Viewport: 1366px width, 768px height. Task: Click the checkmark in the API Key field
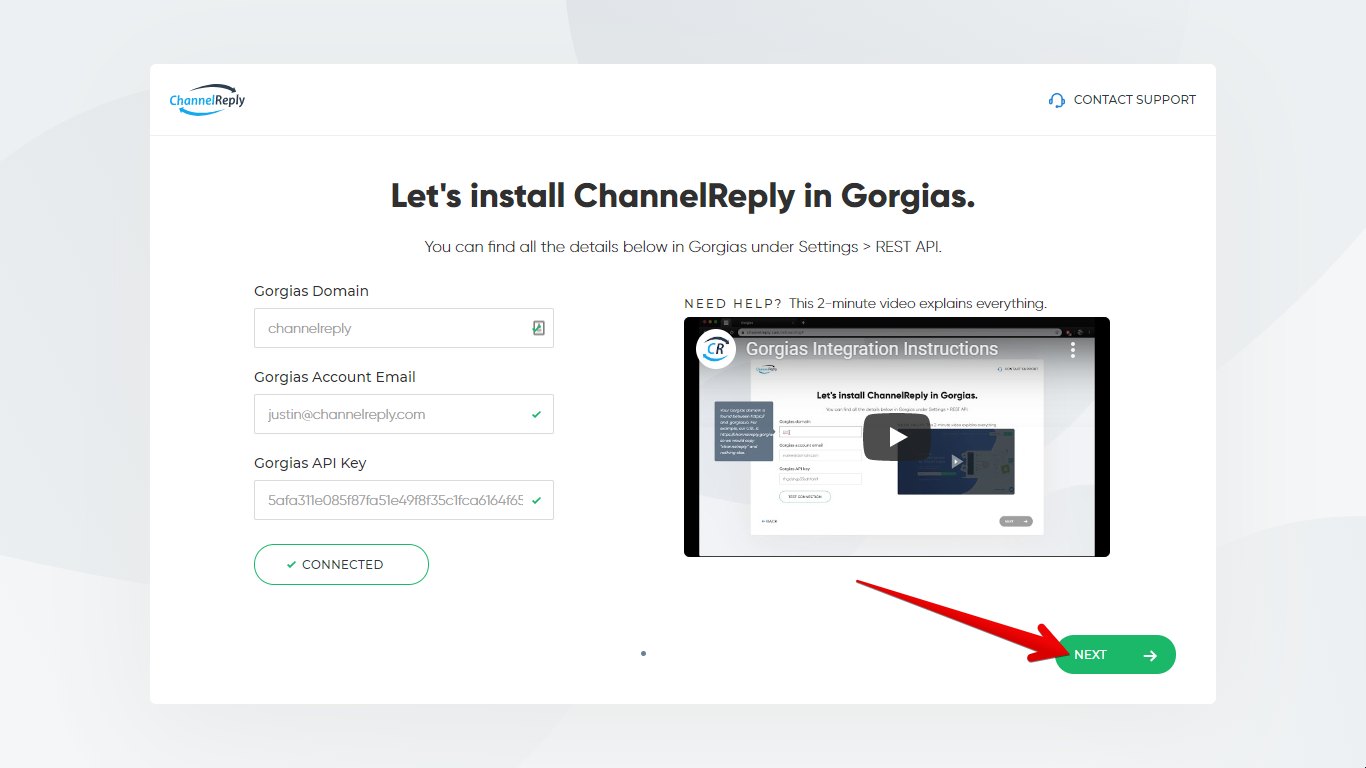click(x=537, y=500)
